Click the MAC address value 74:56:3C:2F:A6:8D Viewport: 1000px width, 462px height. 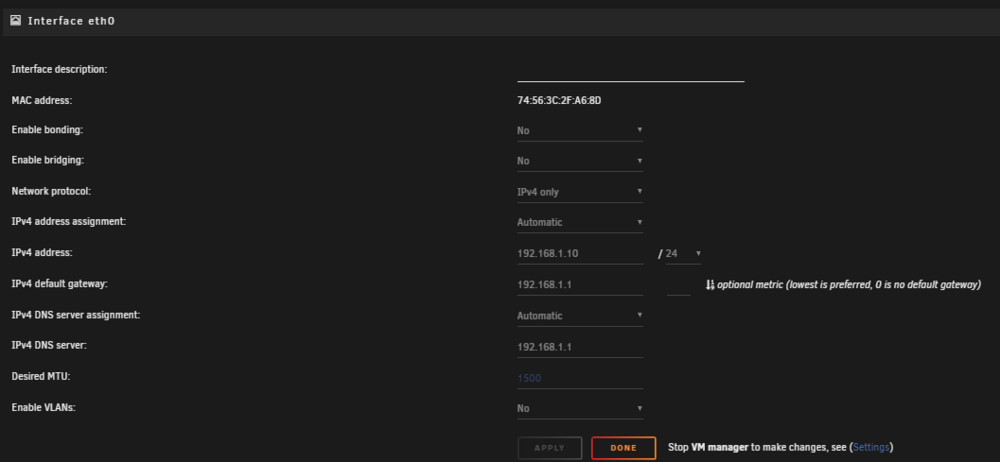point(559,100)
